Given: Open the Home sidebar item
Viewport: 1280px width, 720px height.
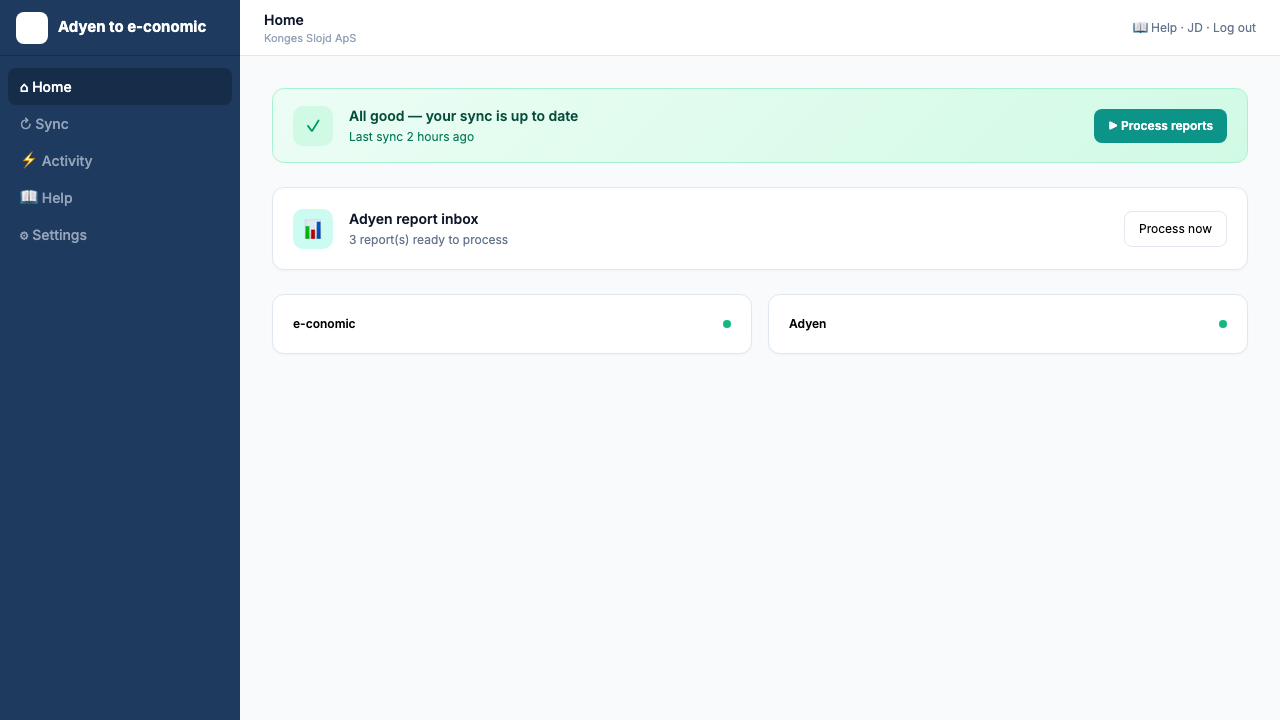Looking at the screenshot, I should (x=120, y=87).
